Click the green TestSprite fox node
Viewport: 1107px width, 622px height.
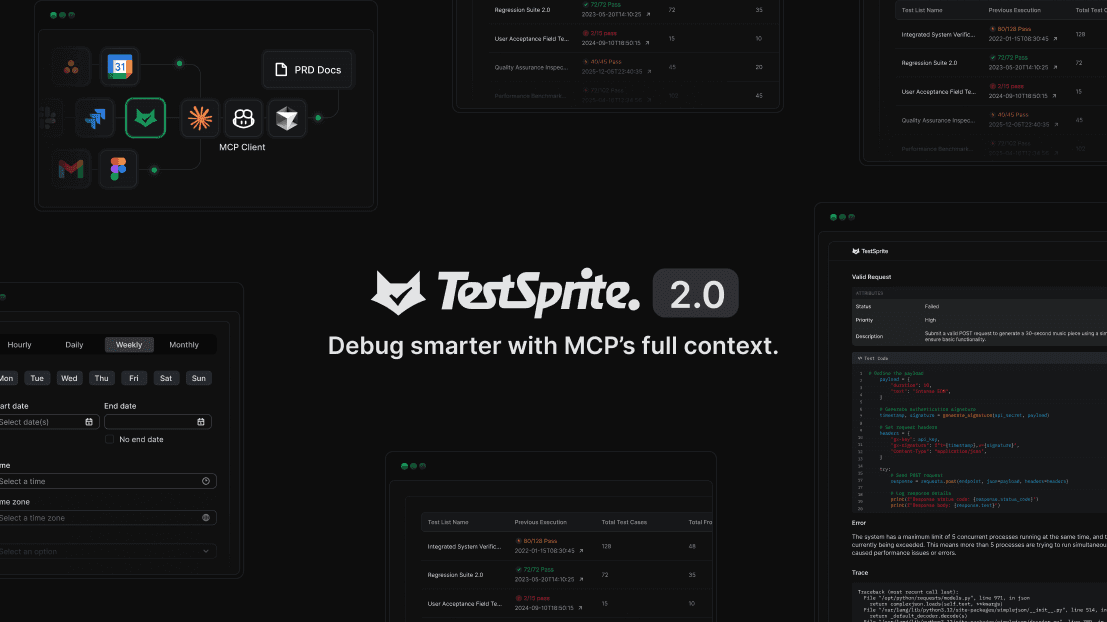pos(145,118)
